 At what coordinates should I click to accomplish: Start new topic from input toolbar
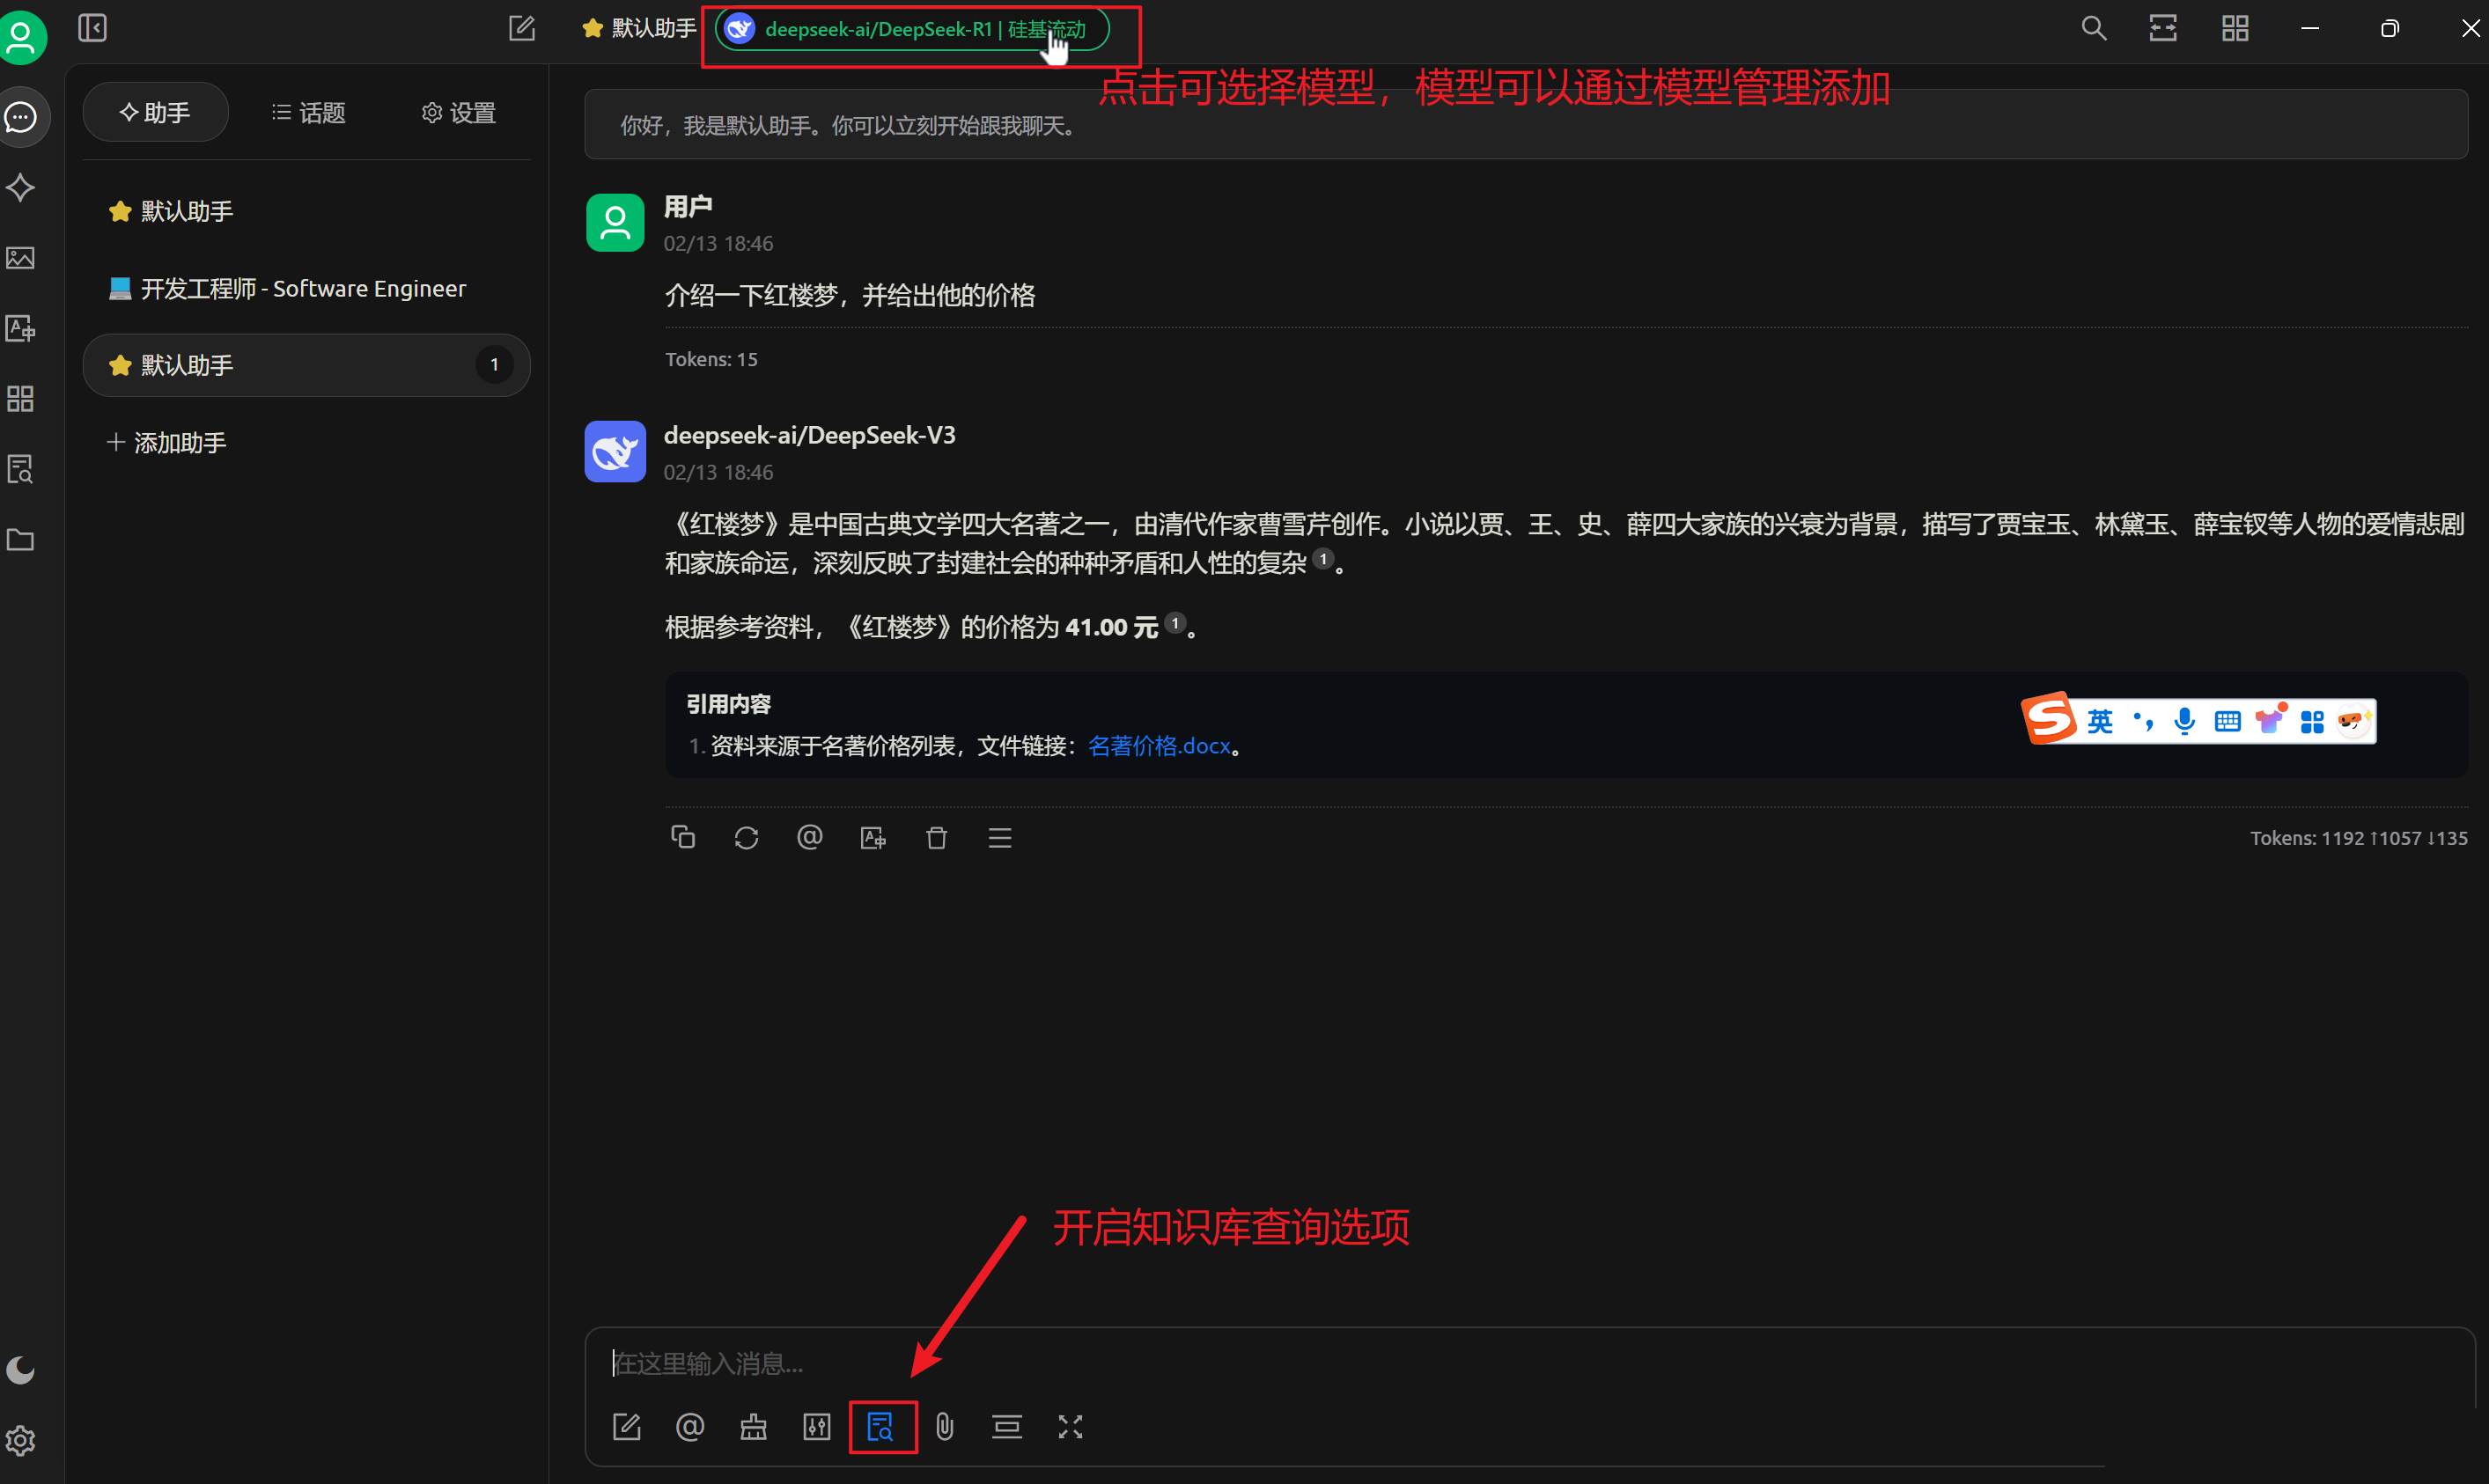627,1427
